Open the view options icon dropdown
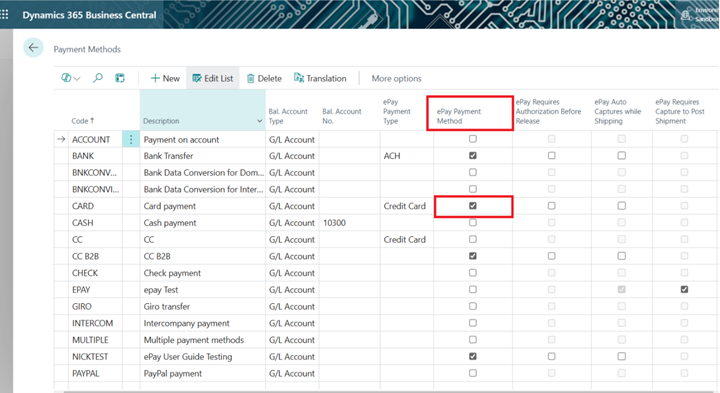The height and width of the screenshot is (393, 720). coord(71,79)
